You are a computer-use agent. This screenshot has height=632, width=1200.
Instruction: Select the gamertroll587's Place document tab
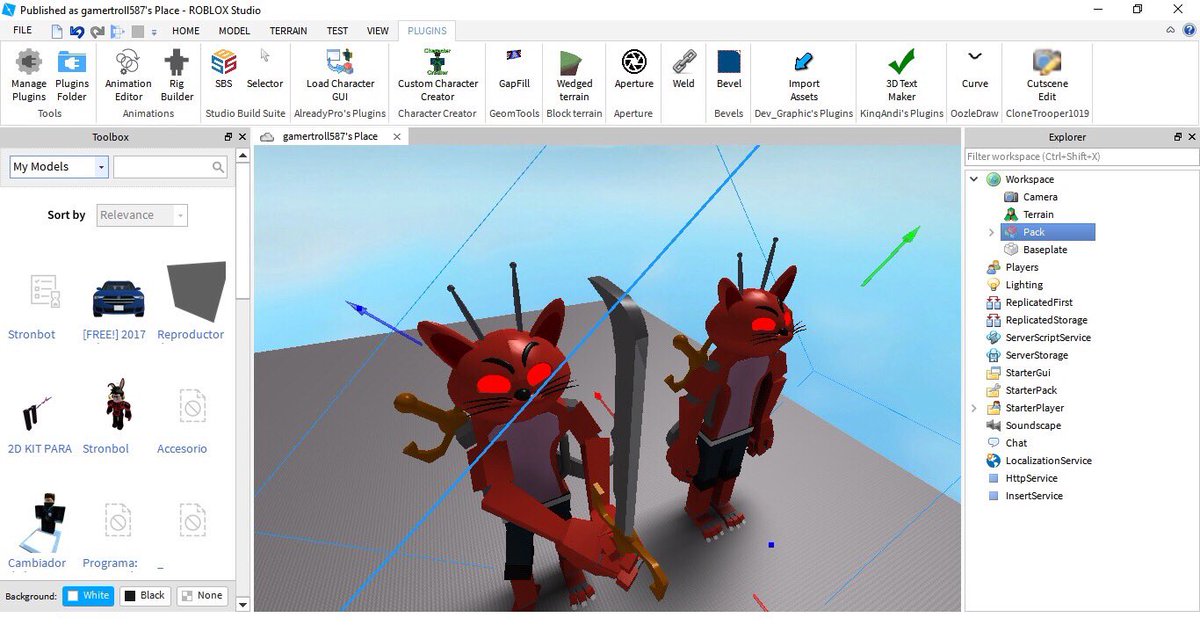click(x=330, y=136)
